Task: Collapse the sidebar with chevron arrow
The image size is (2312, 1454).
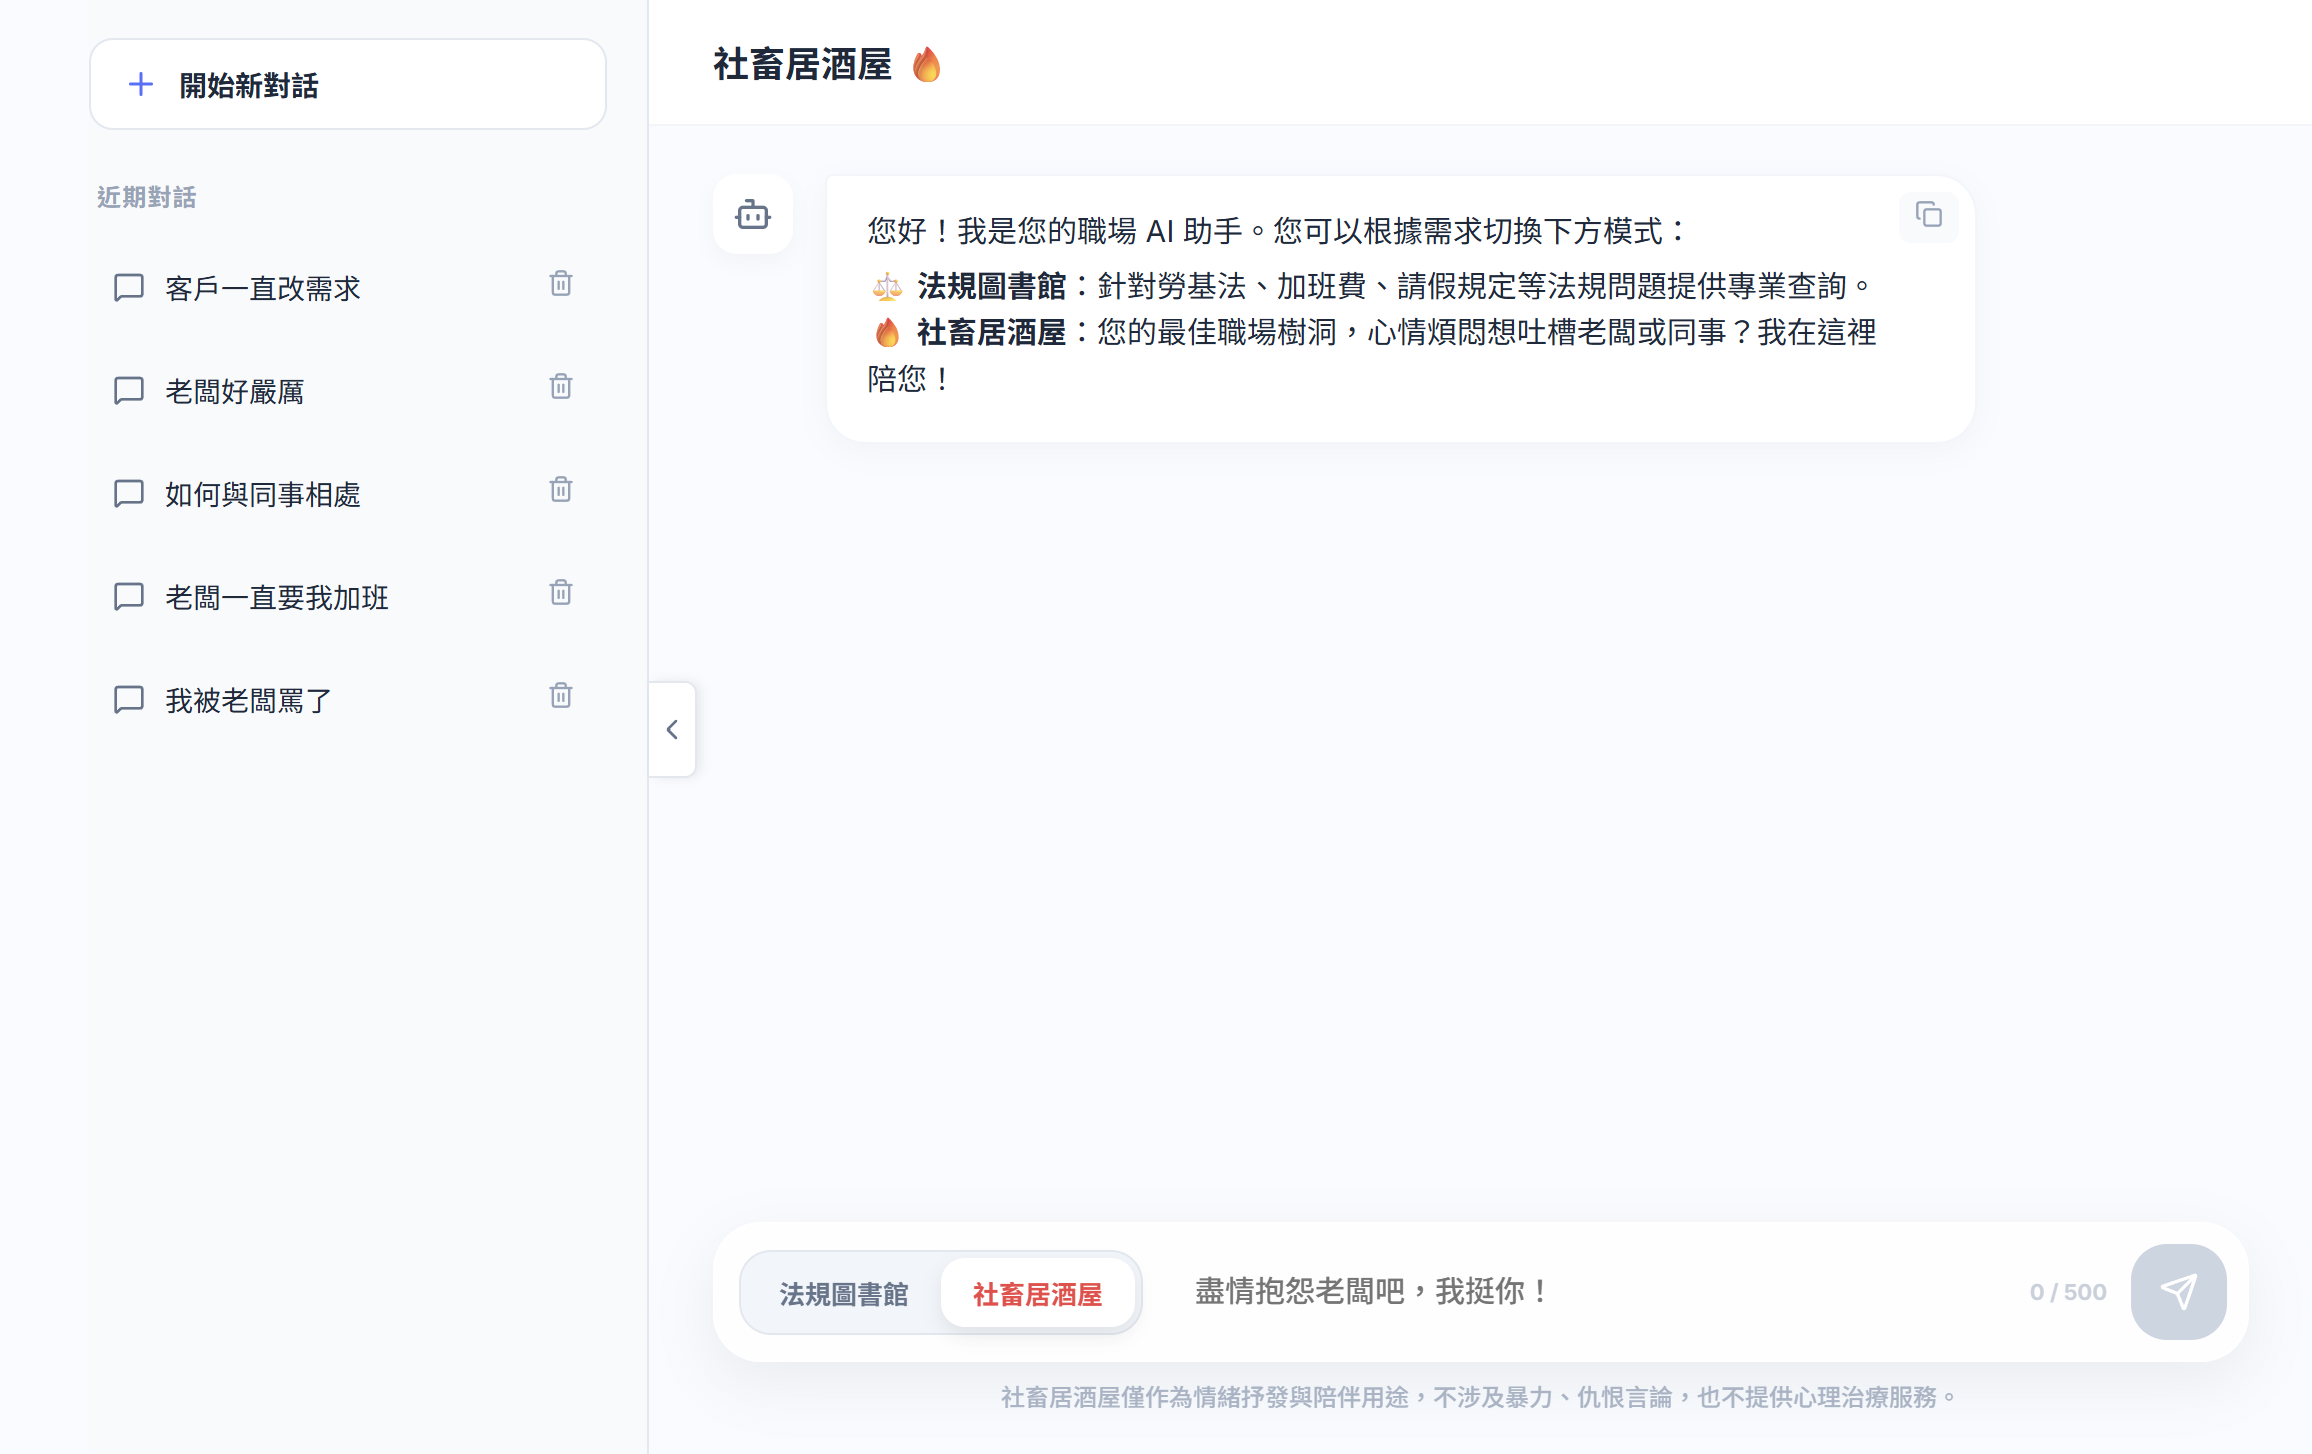Action: point(672,730)
